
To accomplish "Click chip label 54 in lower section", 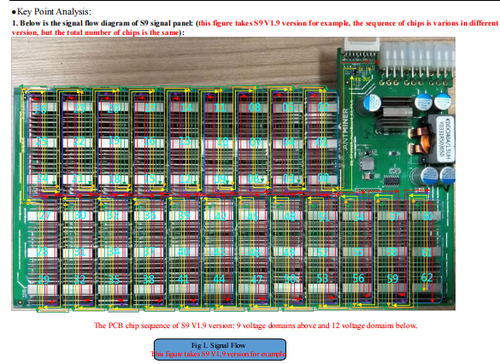I will click(359, 217).
